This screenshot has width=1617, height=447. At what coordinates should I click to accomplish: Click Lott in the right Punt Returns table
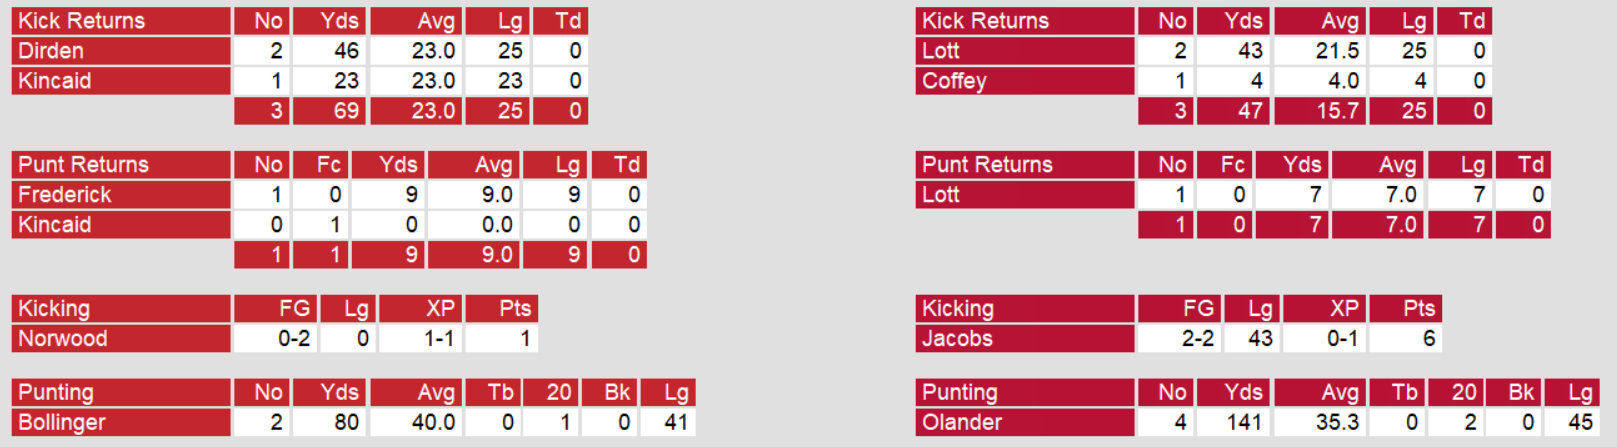click(x=941, y=195)
